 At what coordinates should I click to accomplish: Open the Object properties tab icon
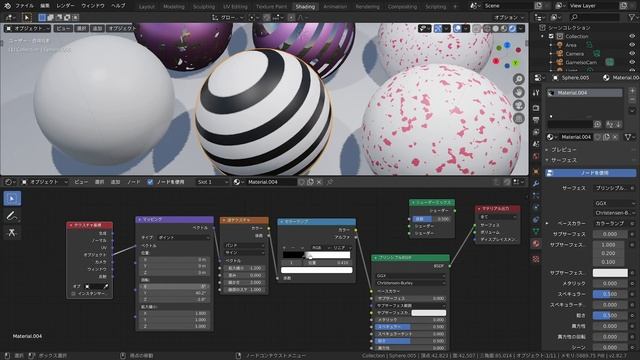(x=536, y=171)
